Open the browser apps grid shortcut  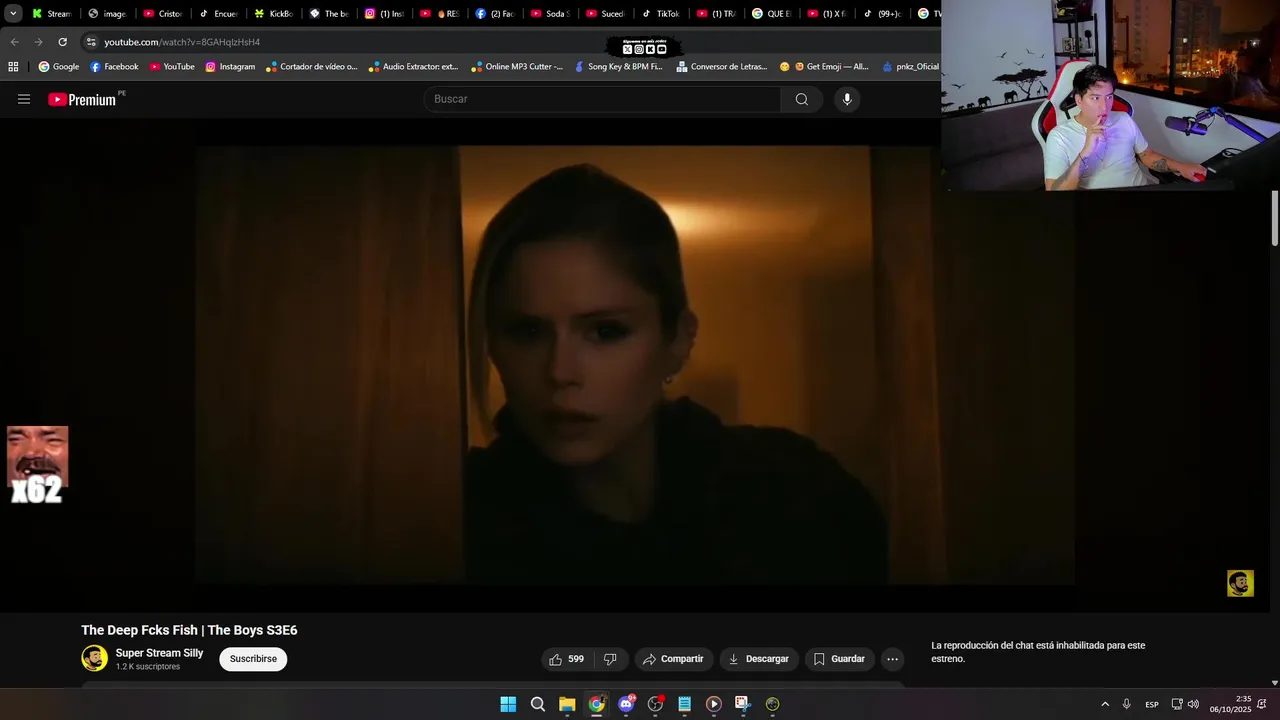[13, 67]
